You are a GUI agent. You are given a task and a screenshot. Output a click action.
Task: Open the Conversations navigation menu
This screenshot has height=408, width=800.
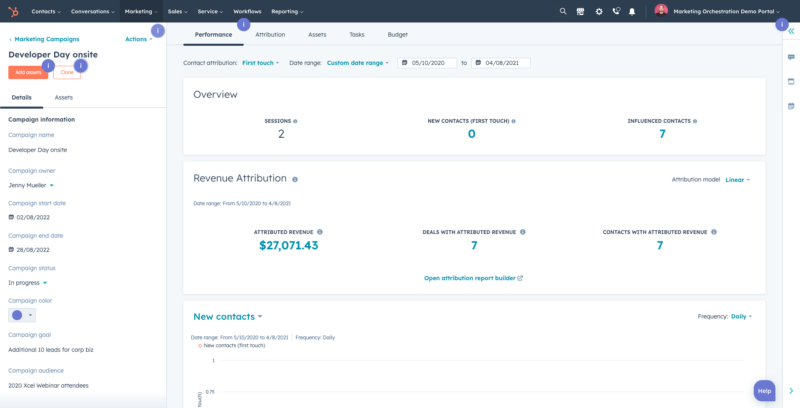92,11
